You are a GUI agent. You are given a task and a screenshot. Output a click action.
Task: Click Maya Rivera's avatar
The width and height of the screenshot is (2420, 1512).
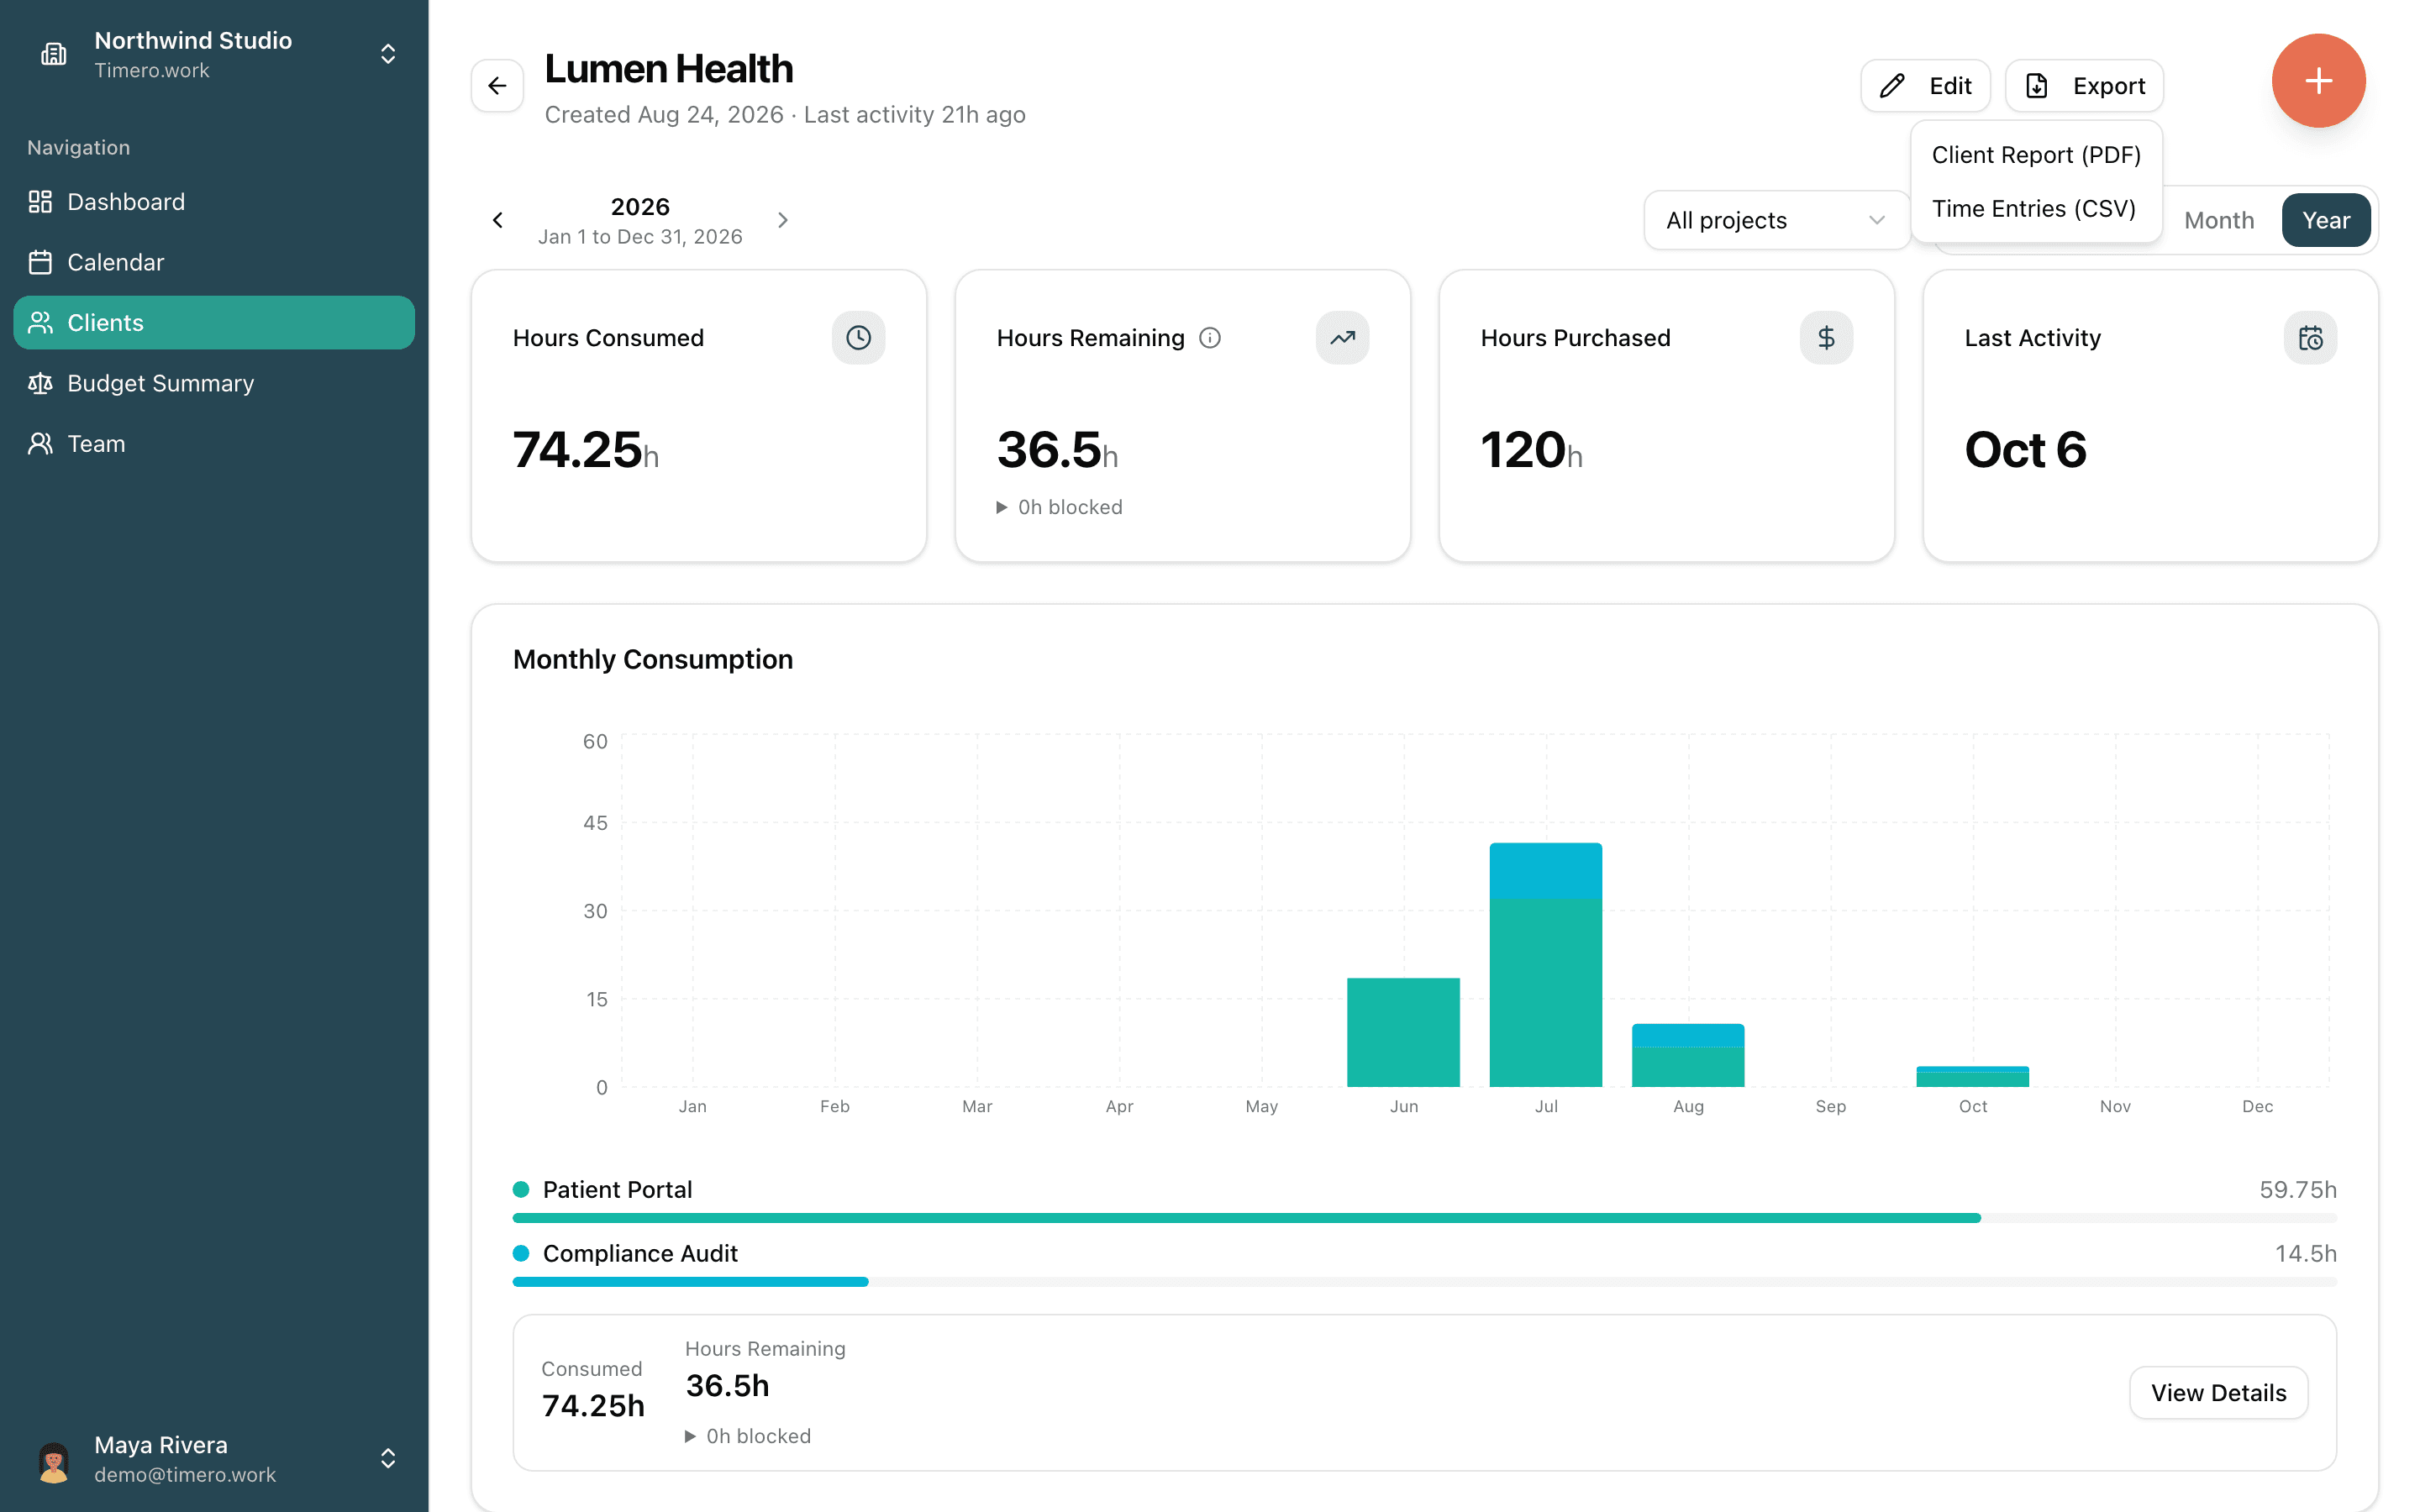[x=54, y=1459]
